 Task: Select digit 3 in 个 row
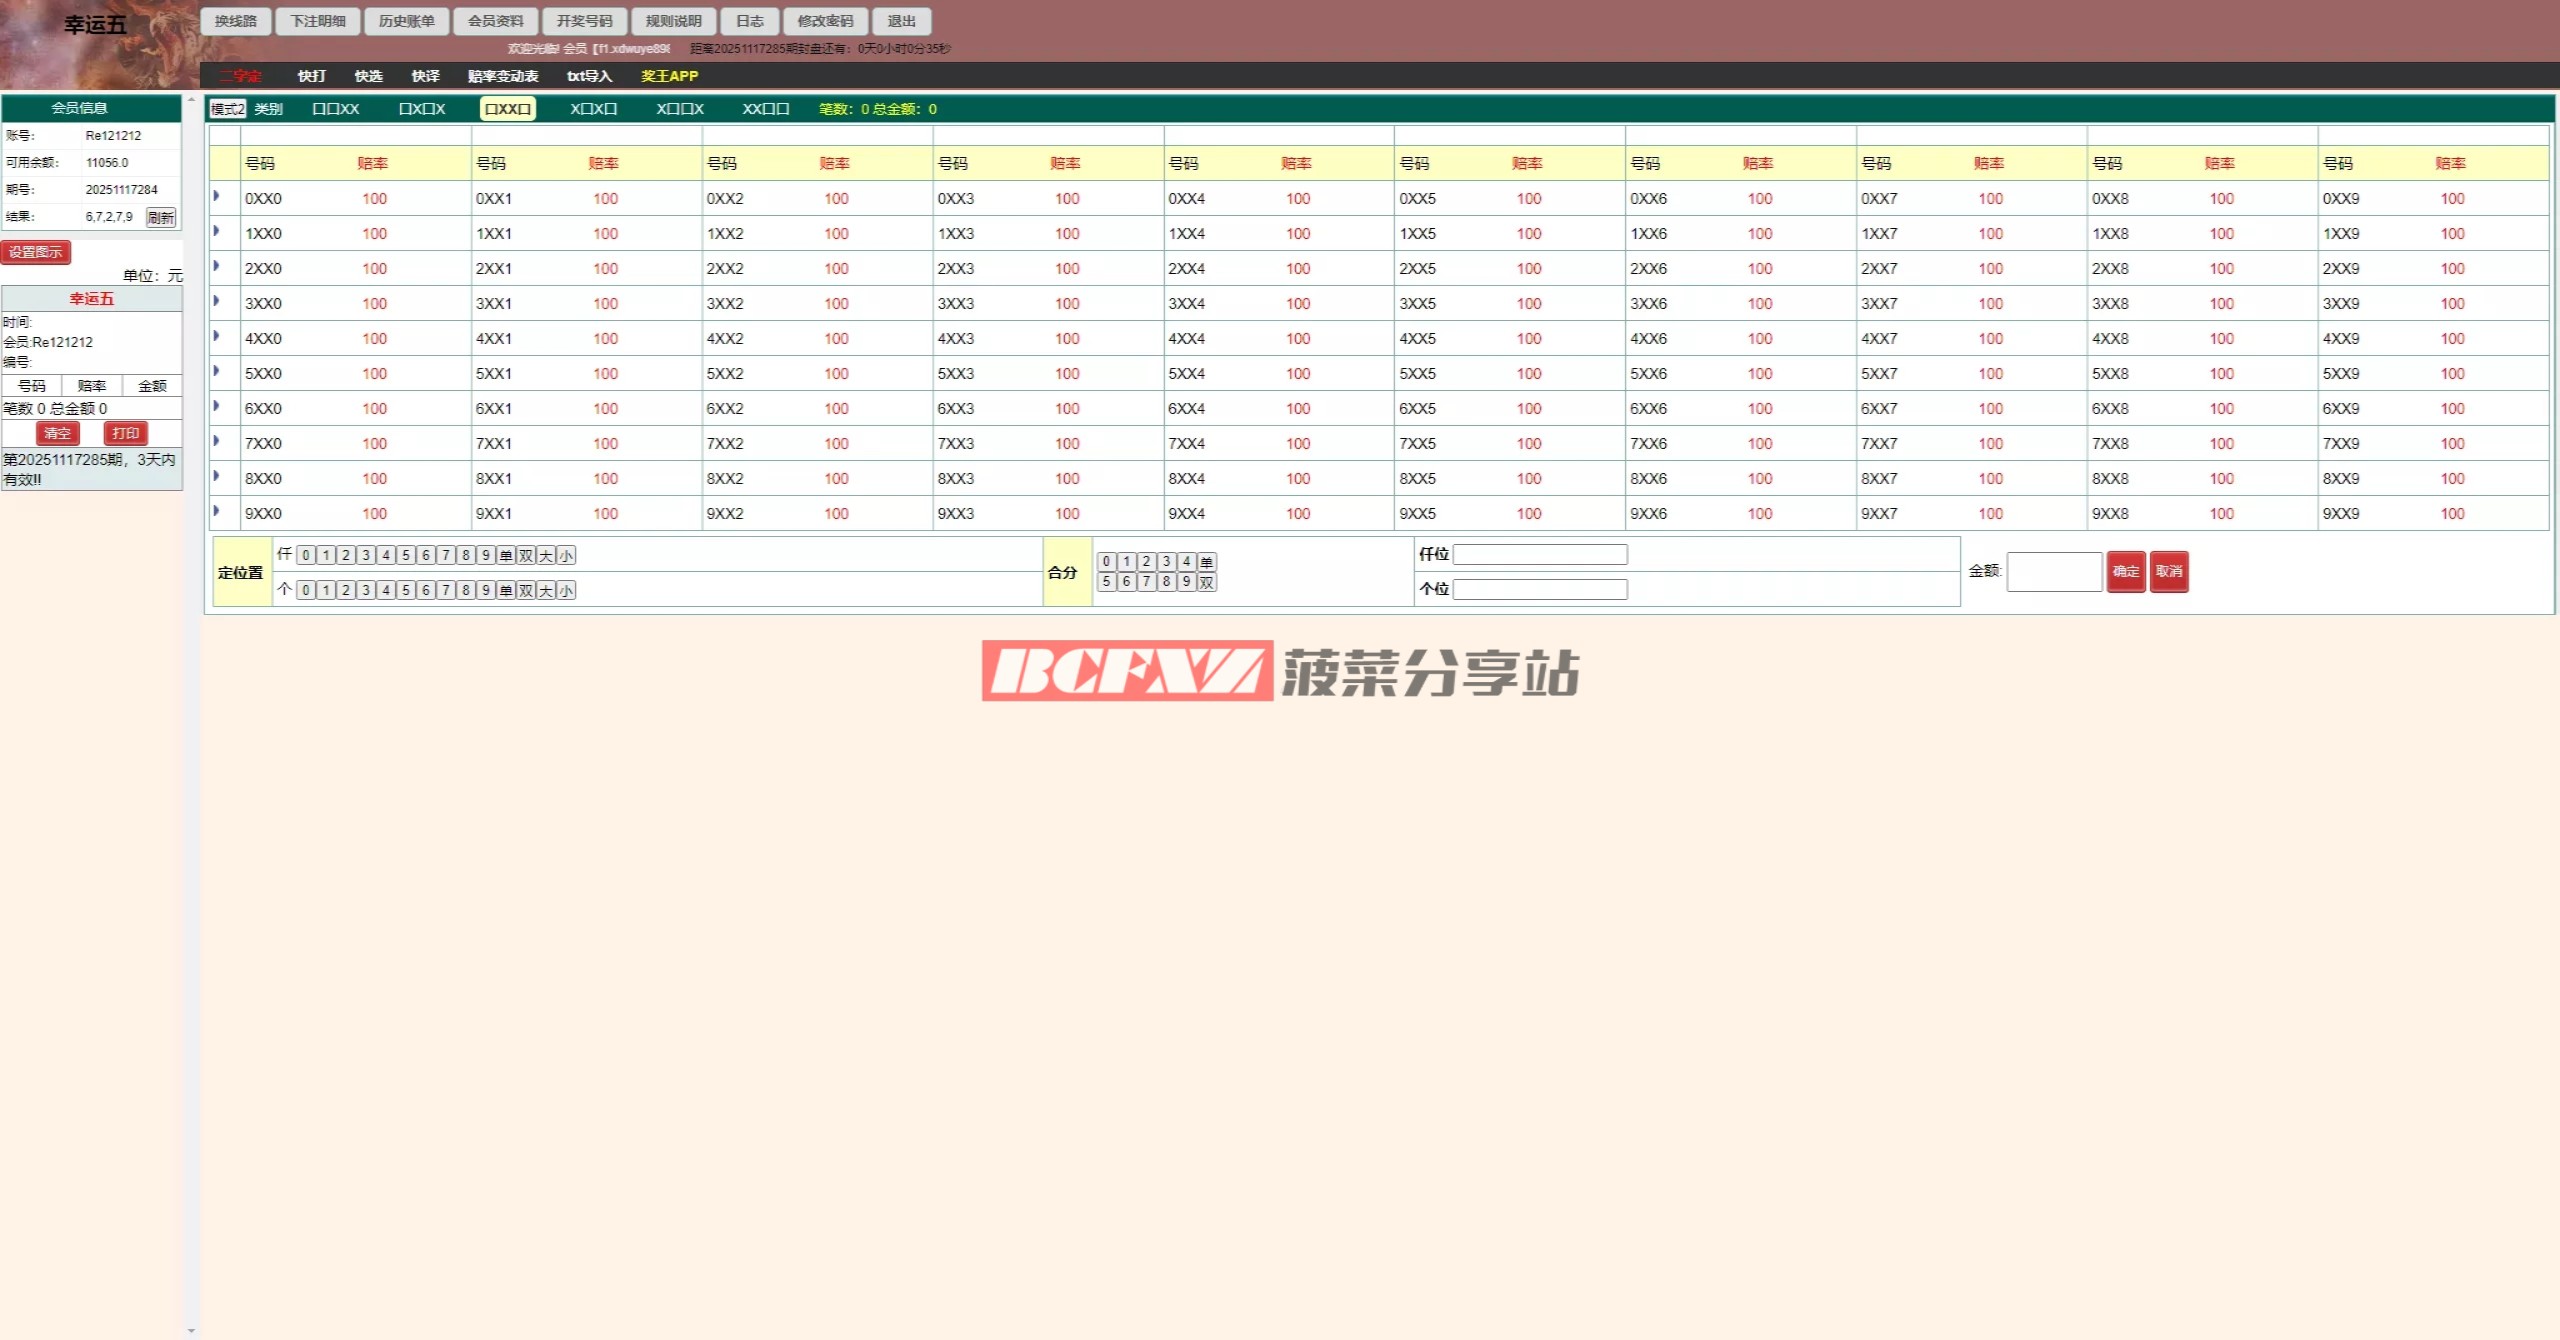366,590
